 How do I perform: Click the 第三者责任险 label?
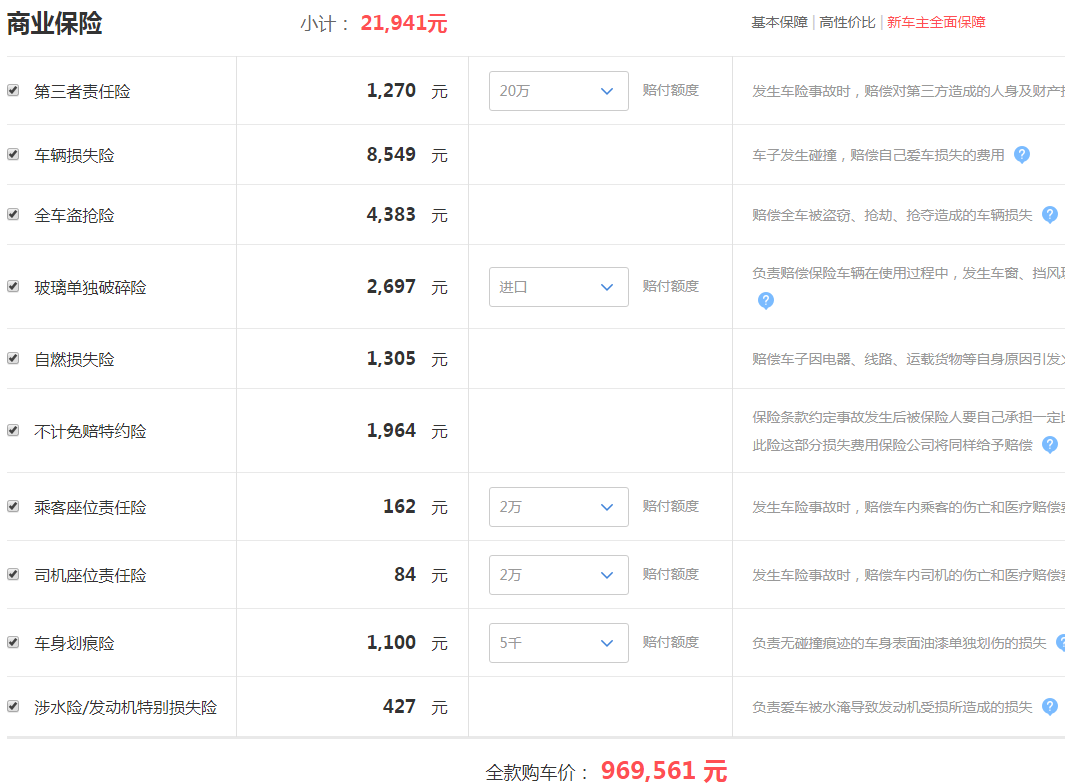point(82,91)
